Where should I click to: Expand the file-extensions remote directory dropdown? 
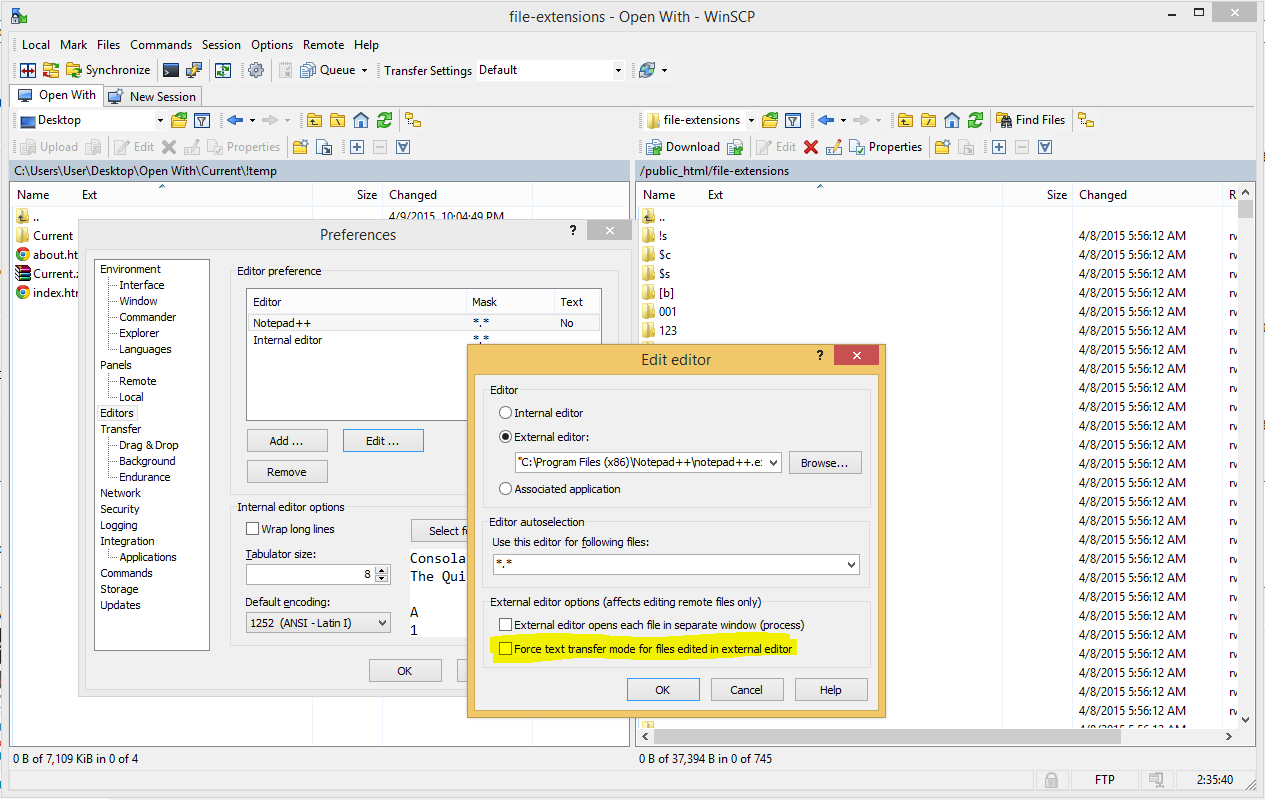751,120
